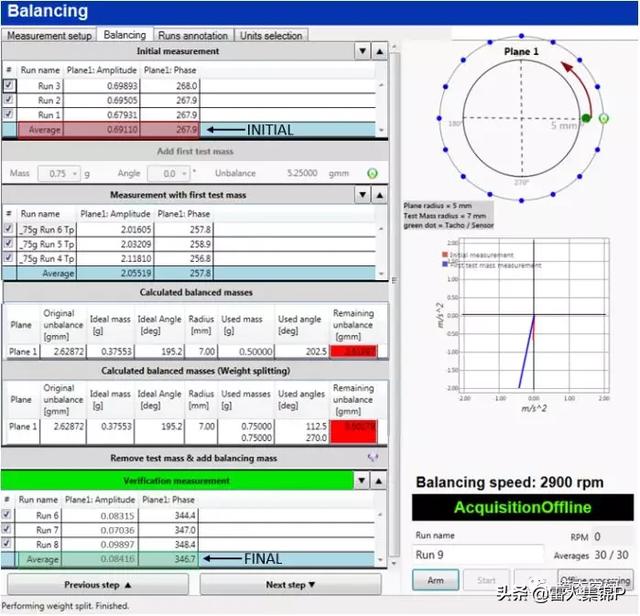Click Used angle value 202.5
This screenshot has height=616, width=640.
(x=316, y=351)
